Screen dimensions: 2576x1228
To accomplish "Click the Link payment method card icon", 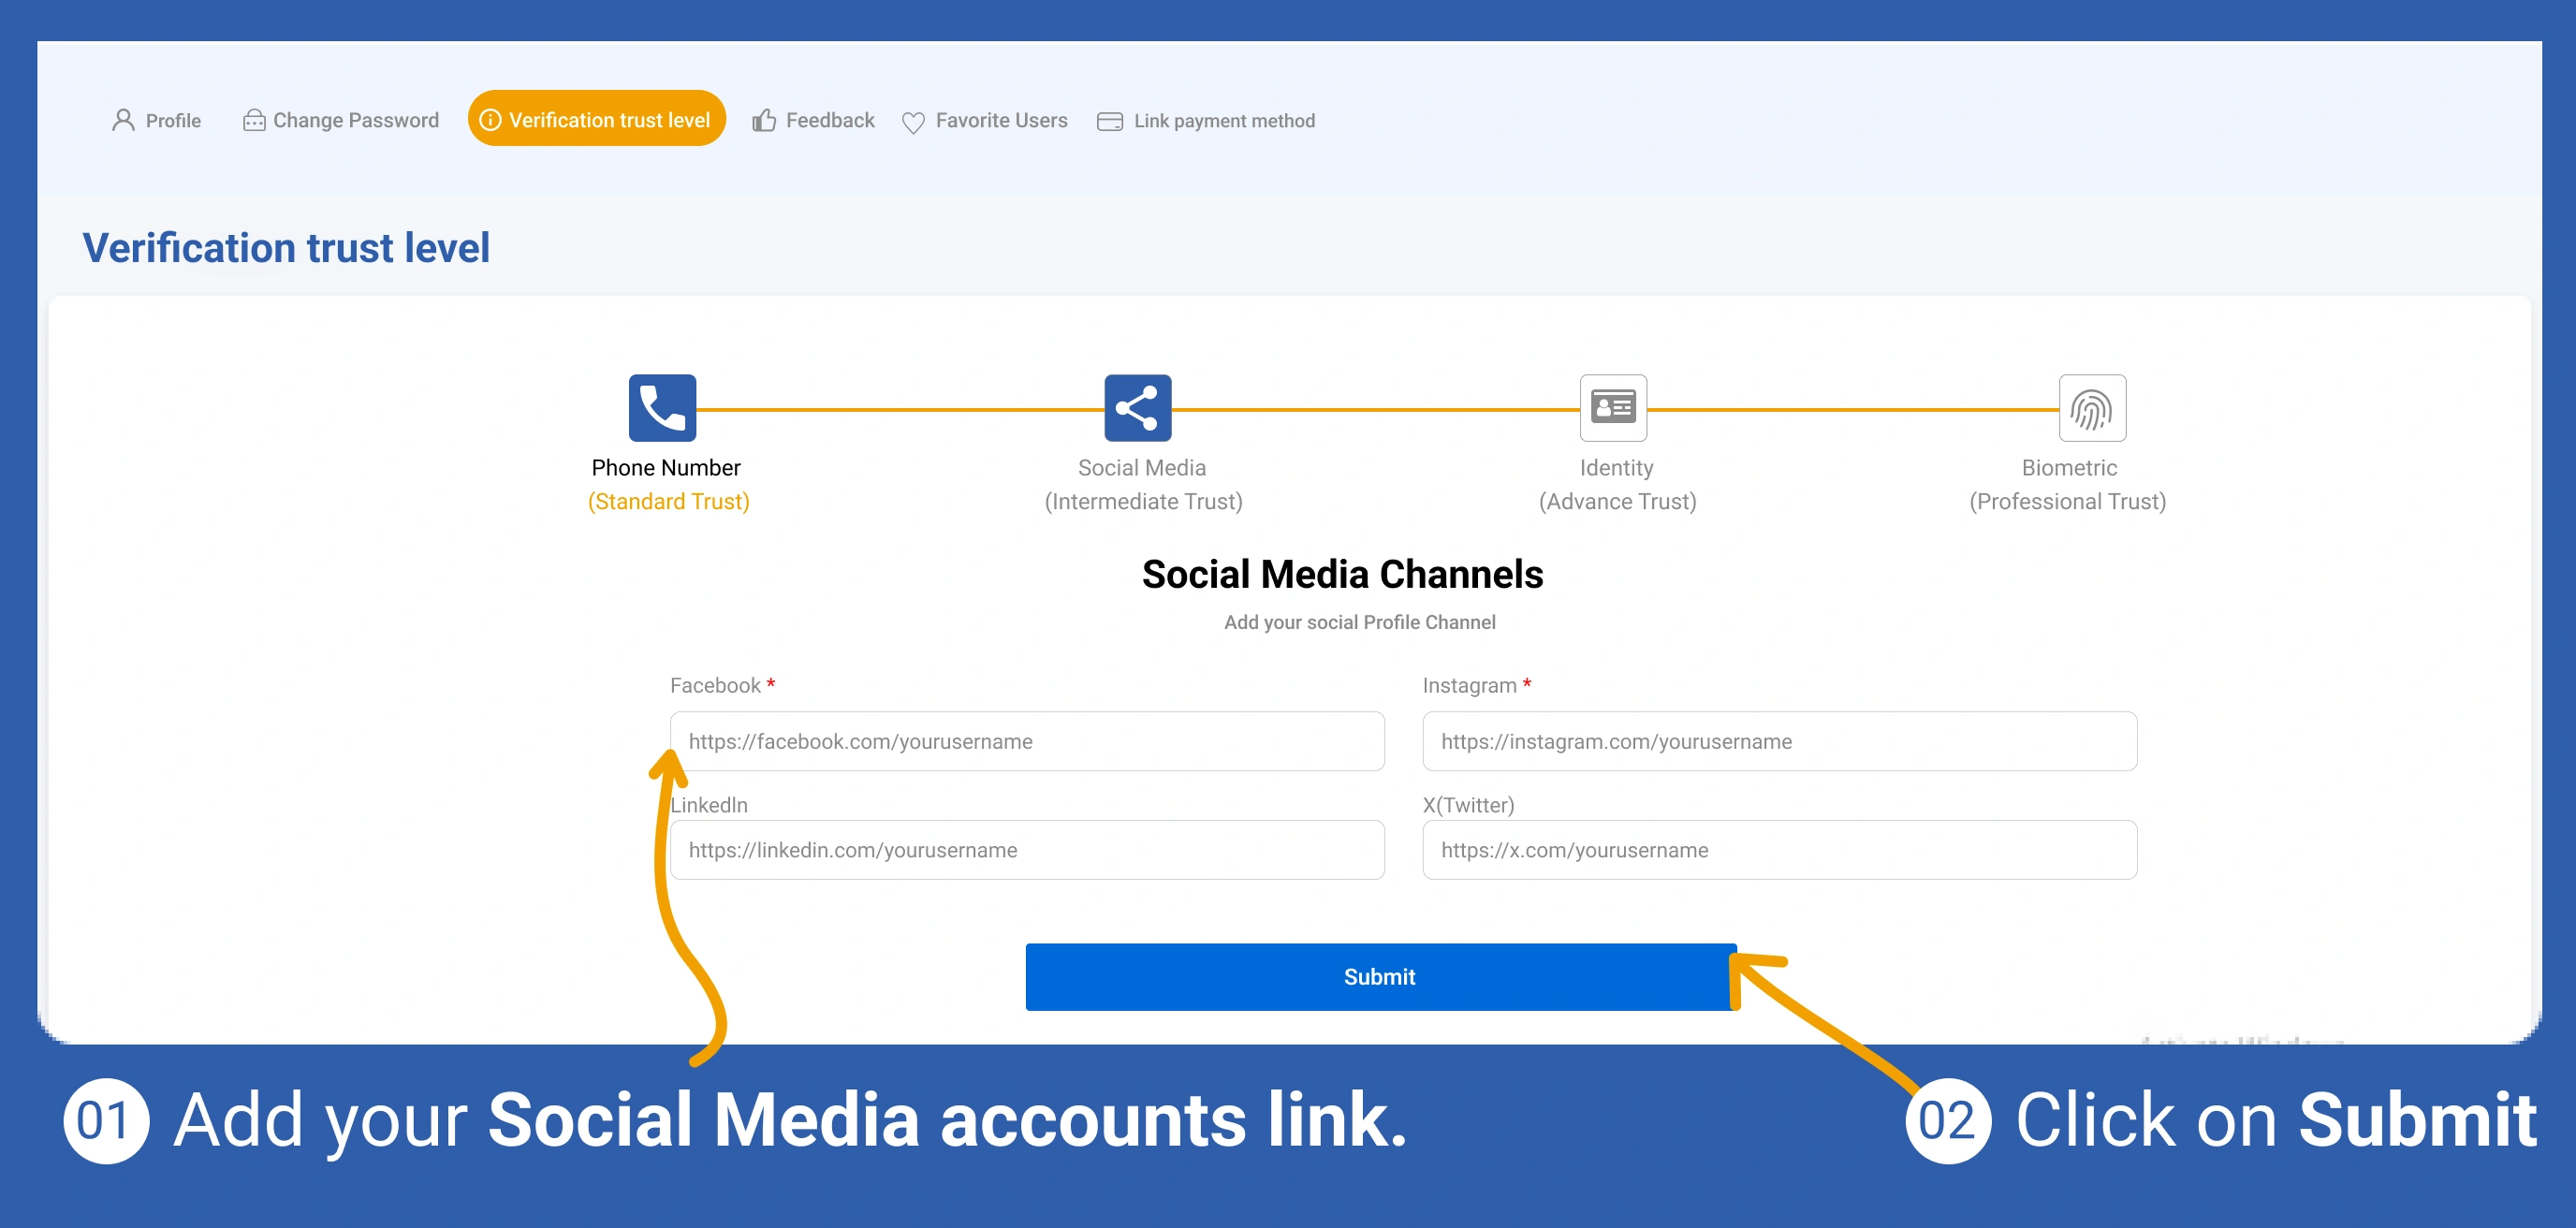I will click(1110, 121).
